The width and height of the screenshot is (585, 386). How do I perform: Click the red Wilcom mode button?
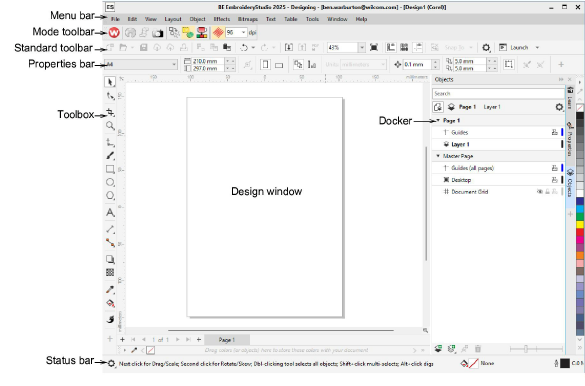pos(114,33)
